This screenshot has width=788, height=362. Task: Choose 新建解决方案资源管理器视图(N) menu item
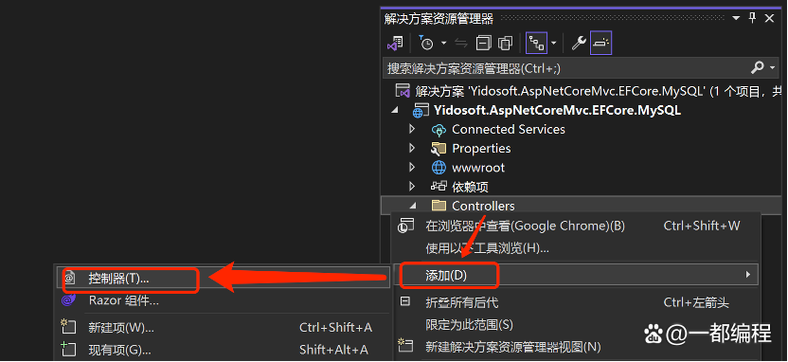point(576,346)
